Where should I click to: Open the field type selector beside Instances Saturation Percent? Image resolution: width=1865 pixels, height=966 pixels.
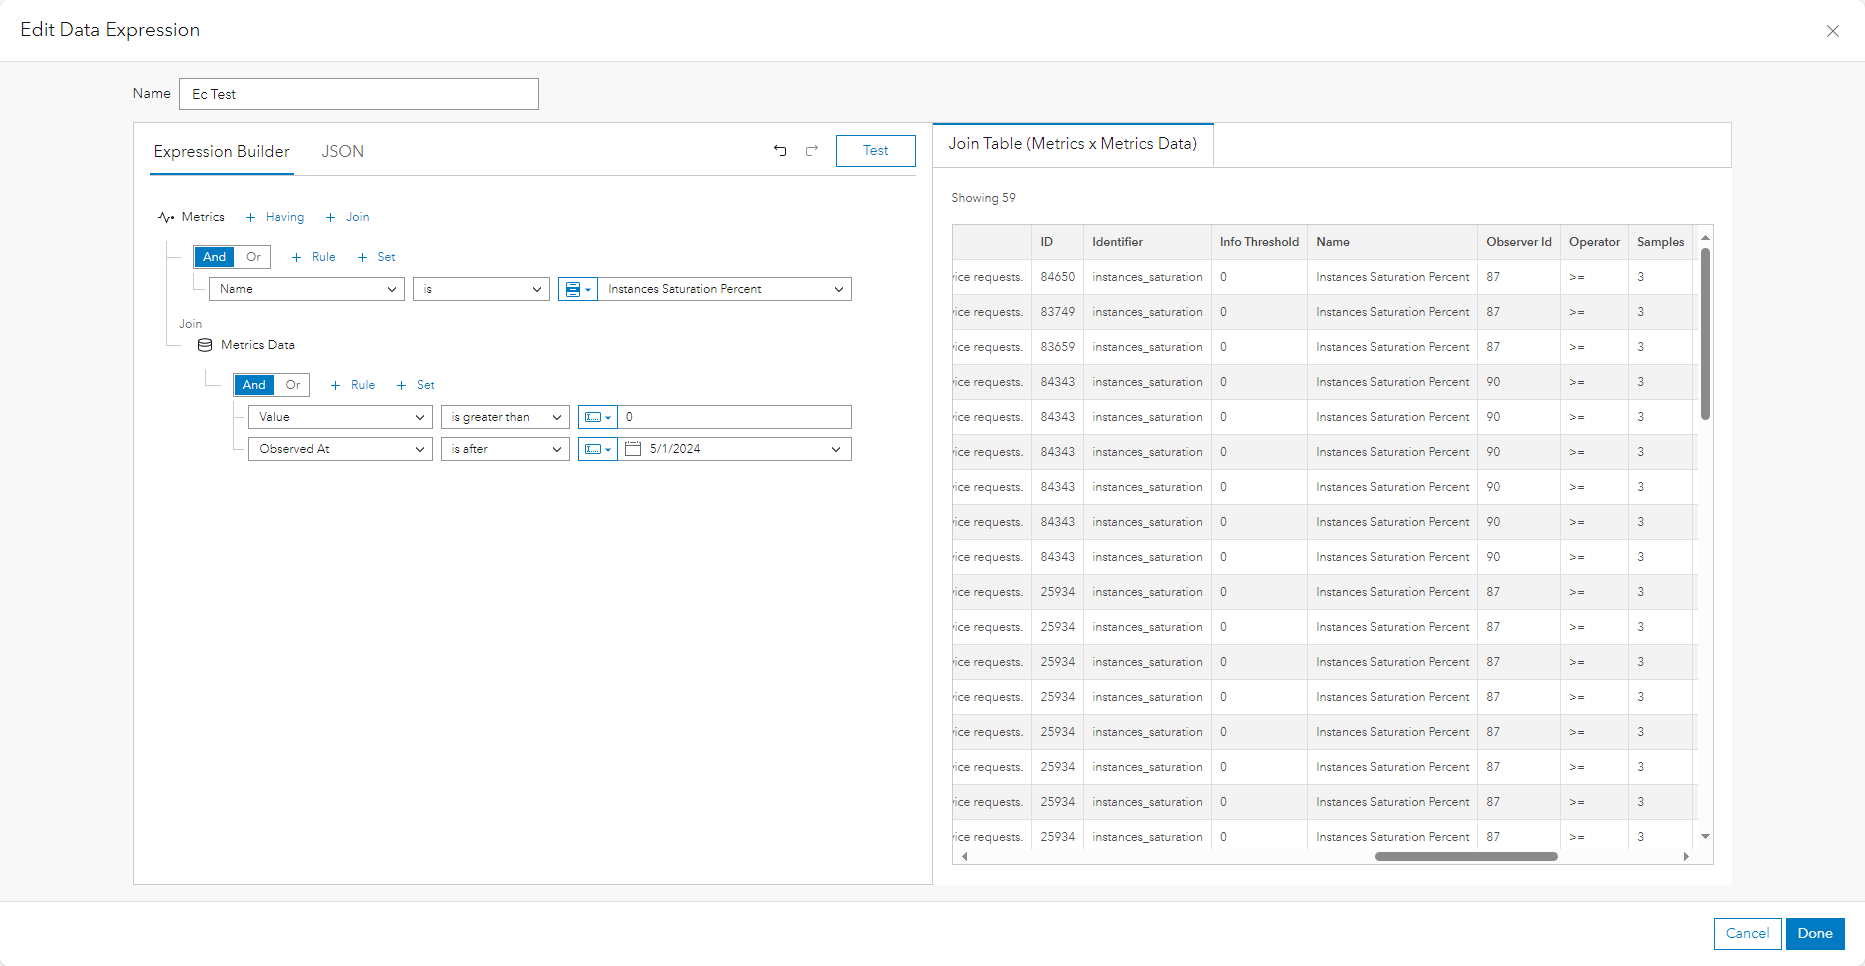coord(578,289)
